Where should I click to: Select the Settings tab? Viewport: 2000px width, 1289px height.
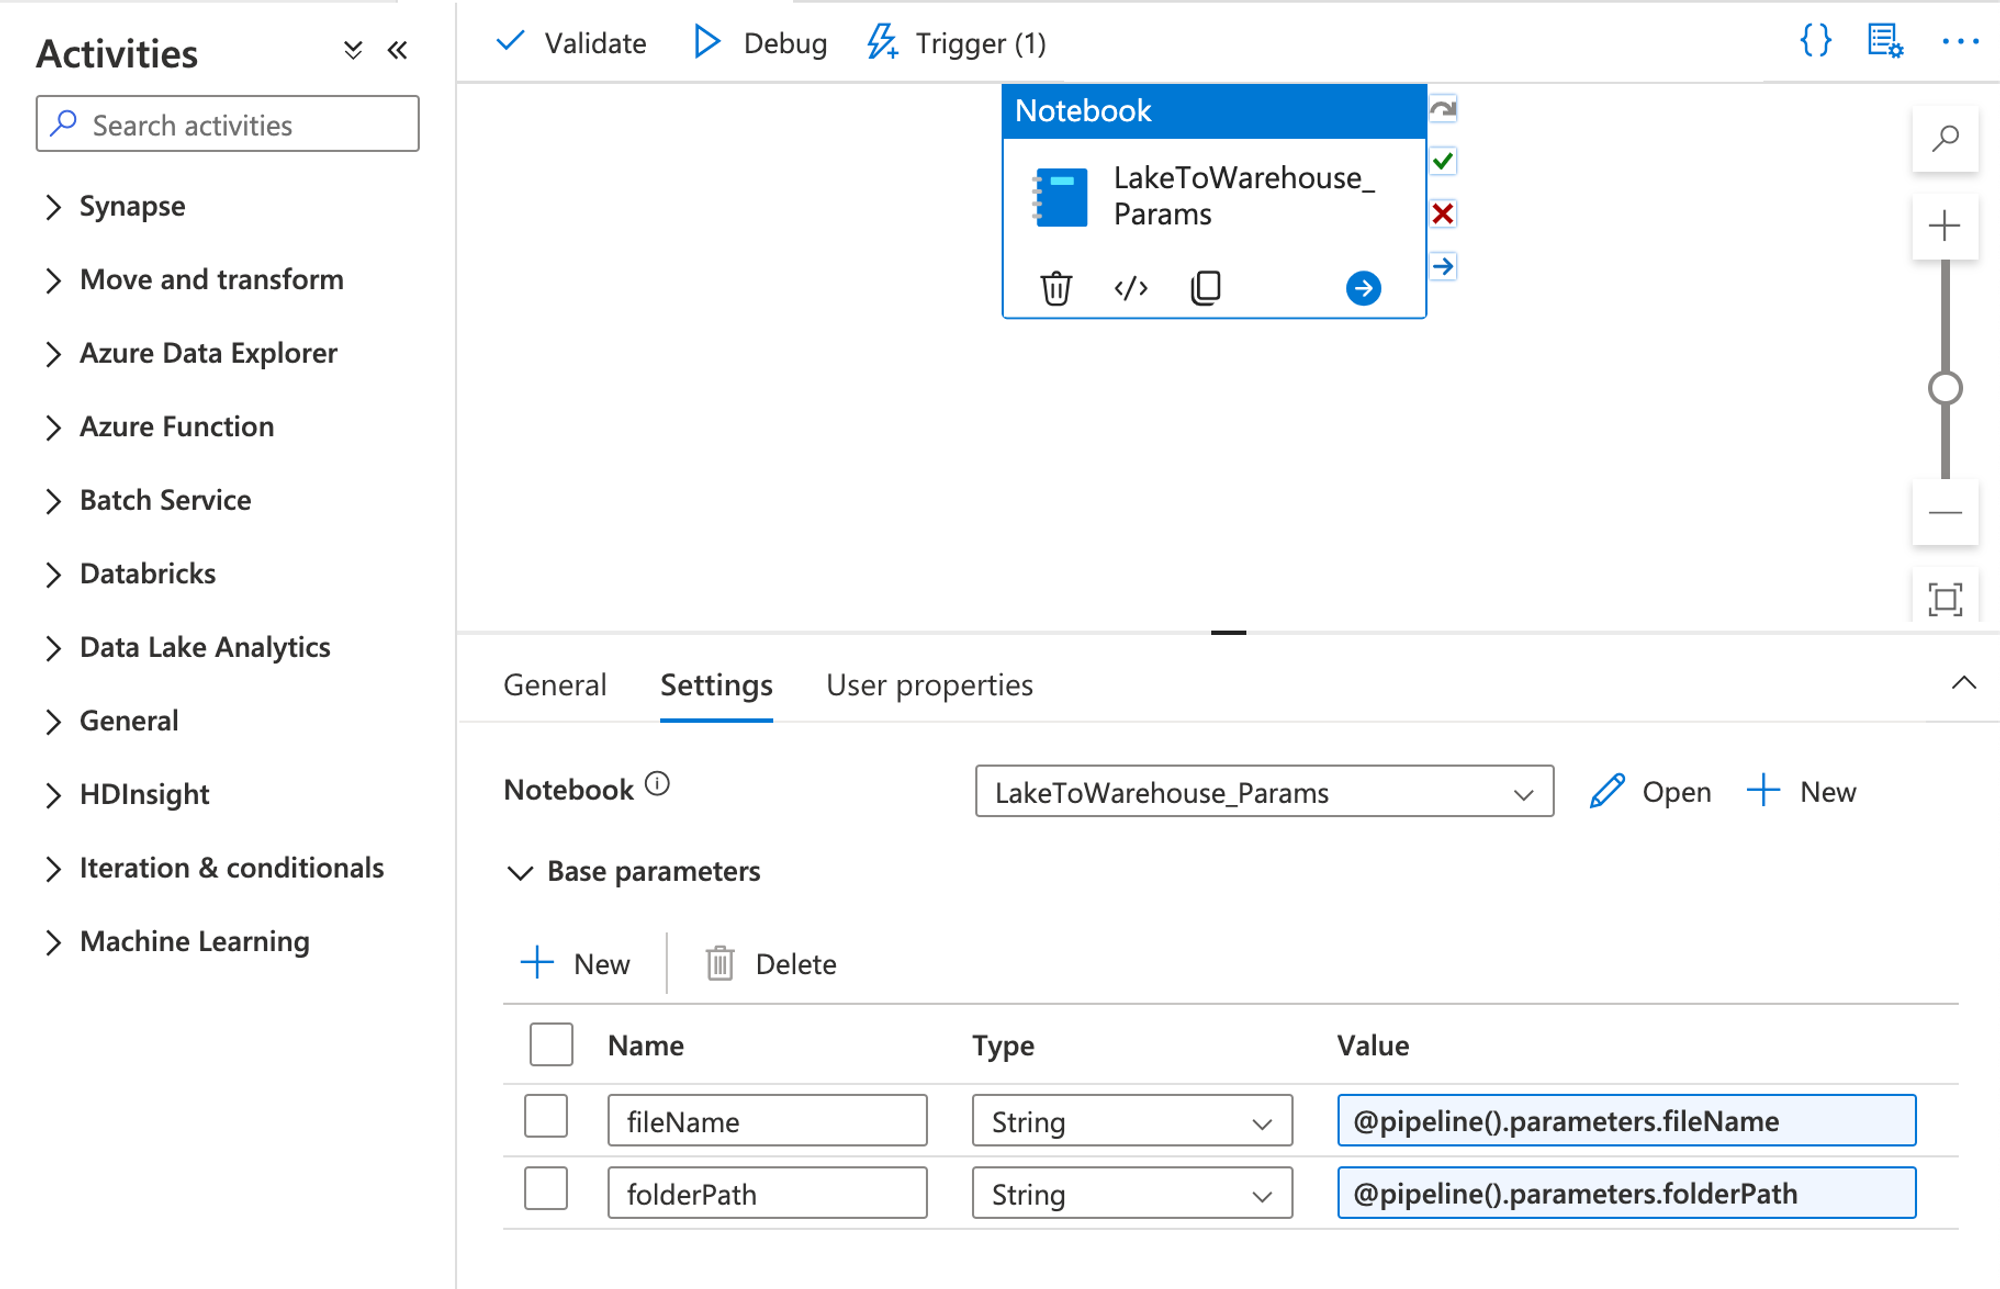point(716,685)
